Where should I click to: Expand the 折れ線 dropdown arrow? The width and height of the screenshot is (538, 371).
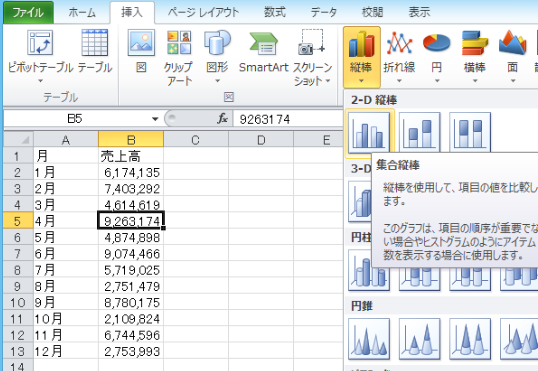click(399, 81)
